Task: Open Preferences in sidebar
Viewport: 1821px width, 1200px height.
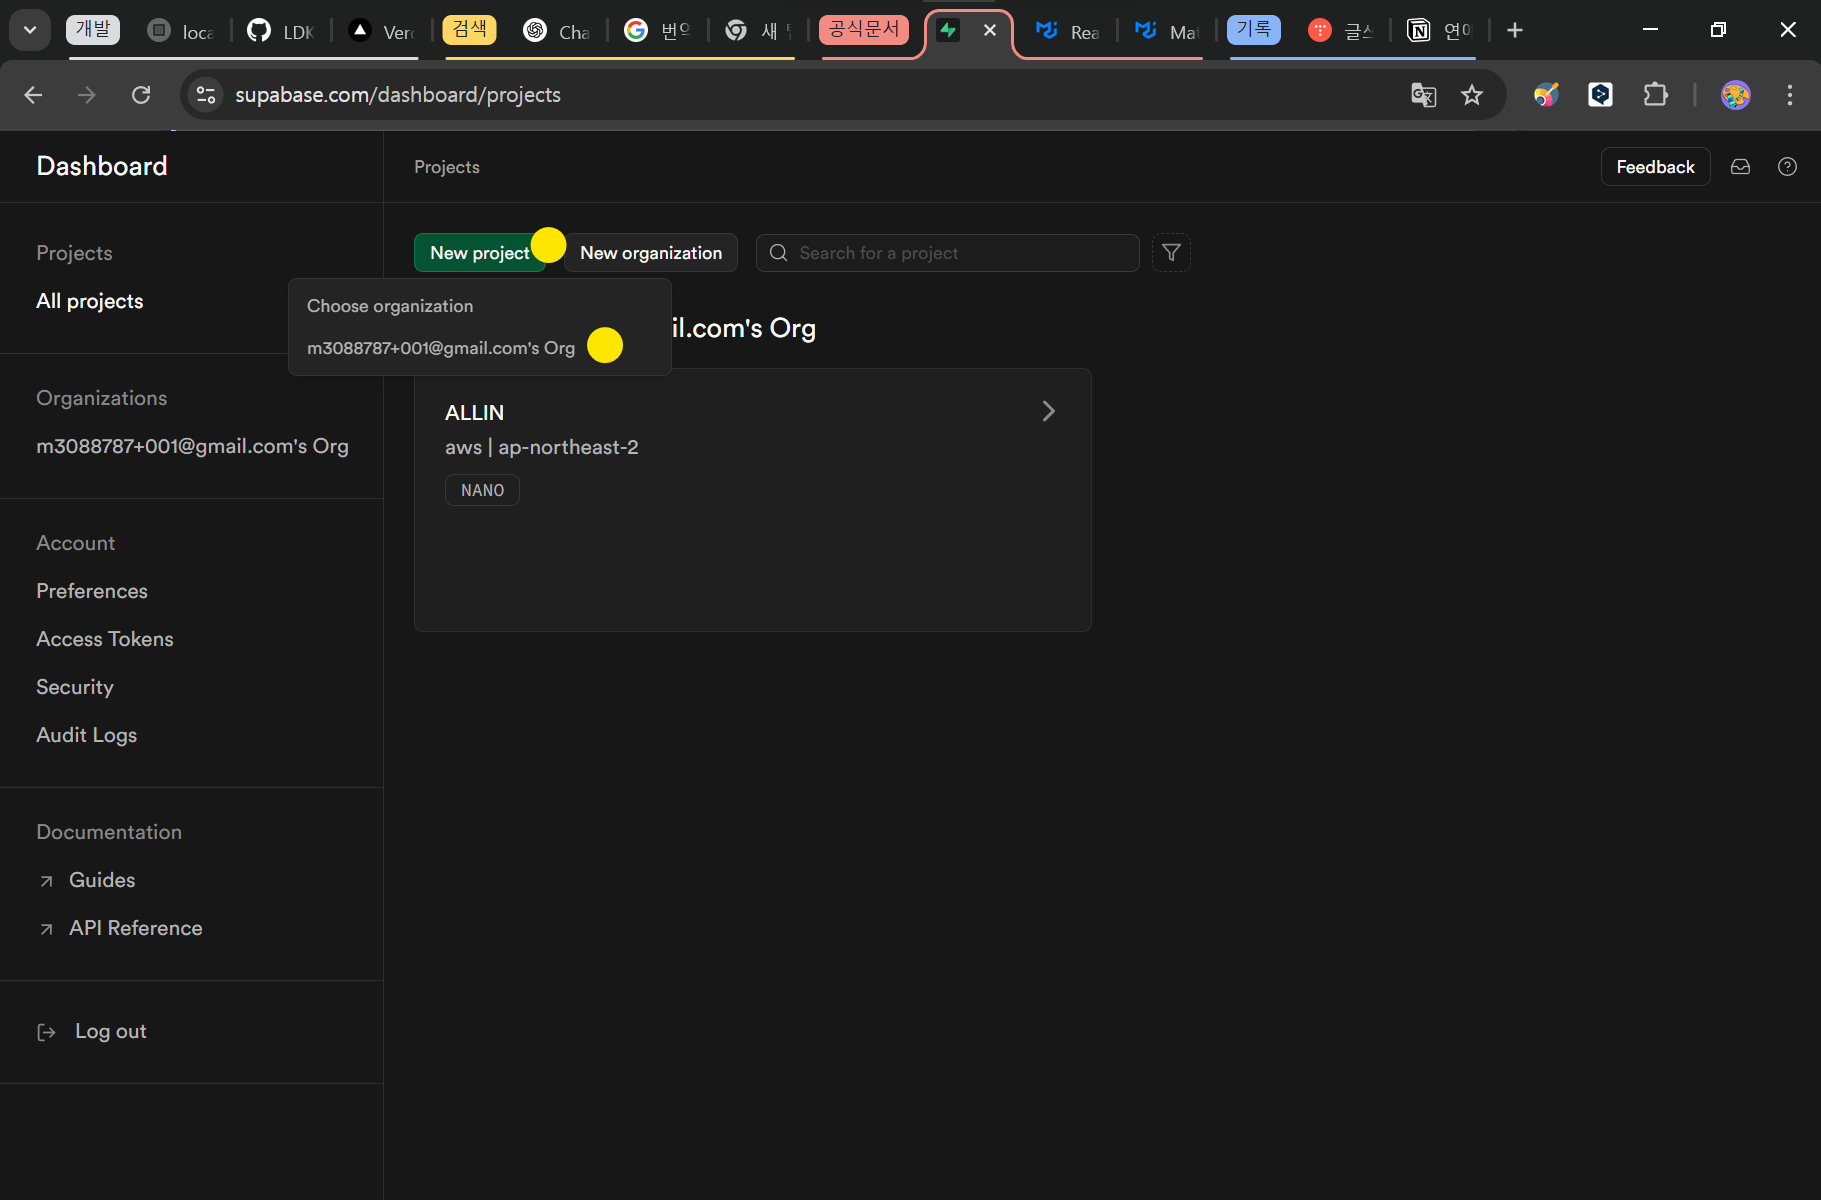Action: [92, 591]
